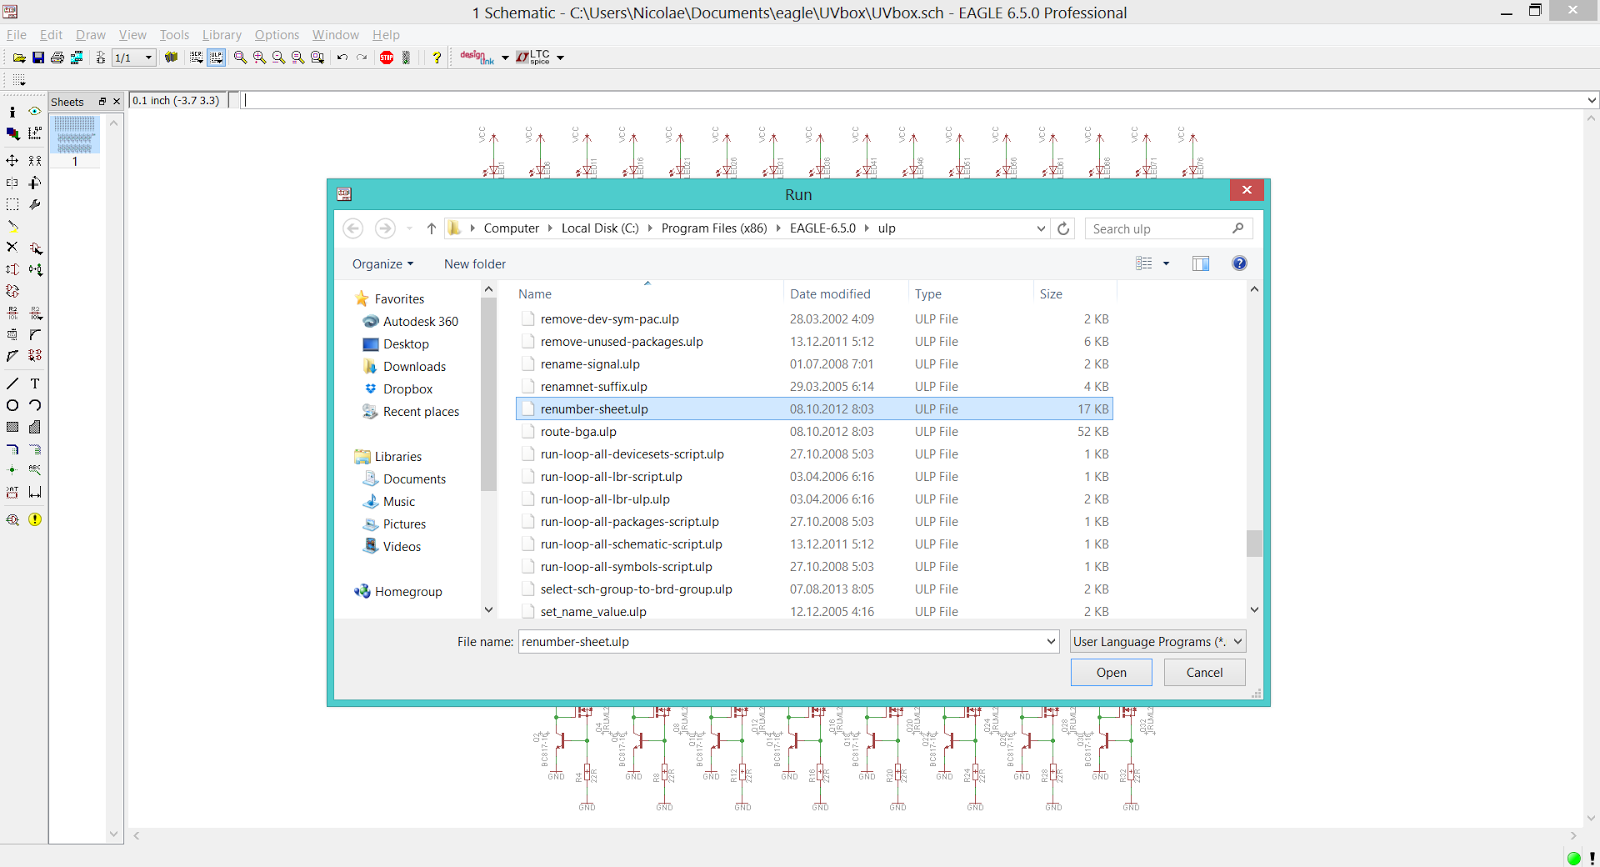Open Downloads in the navigation pane

(414, 367)
